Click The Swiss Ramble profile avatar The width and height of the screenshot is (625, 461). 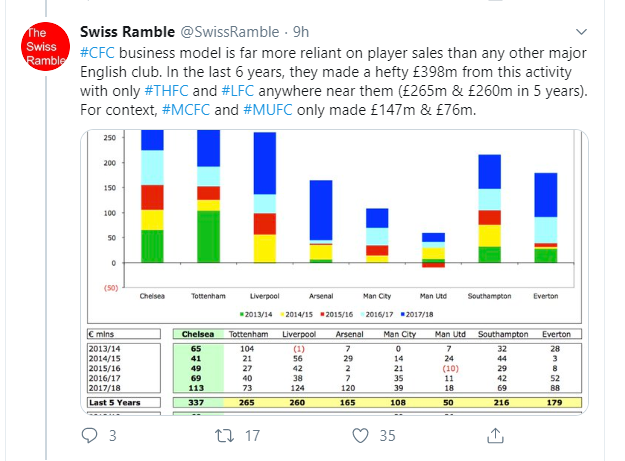[x=45, y=47]
